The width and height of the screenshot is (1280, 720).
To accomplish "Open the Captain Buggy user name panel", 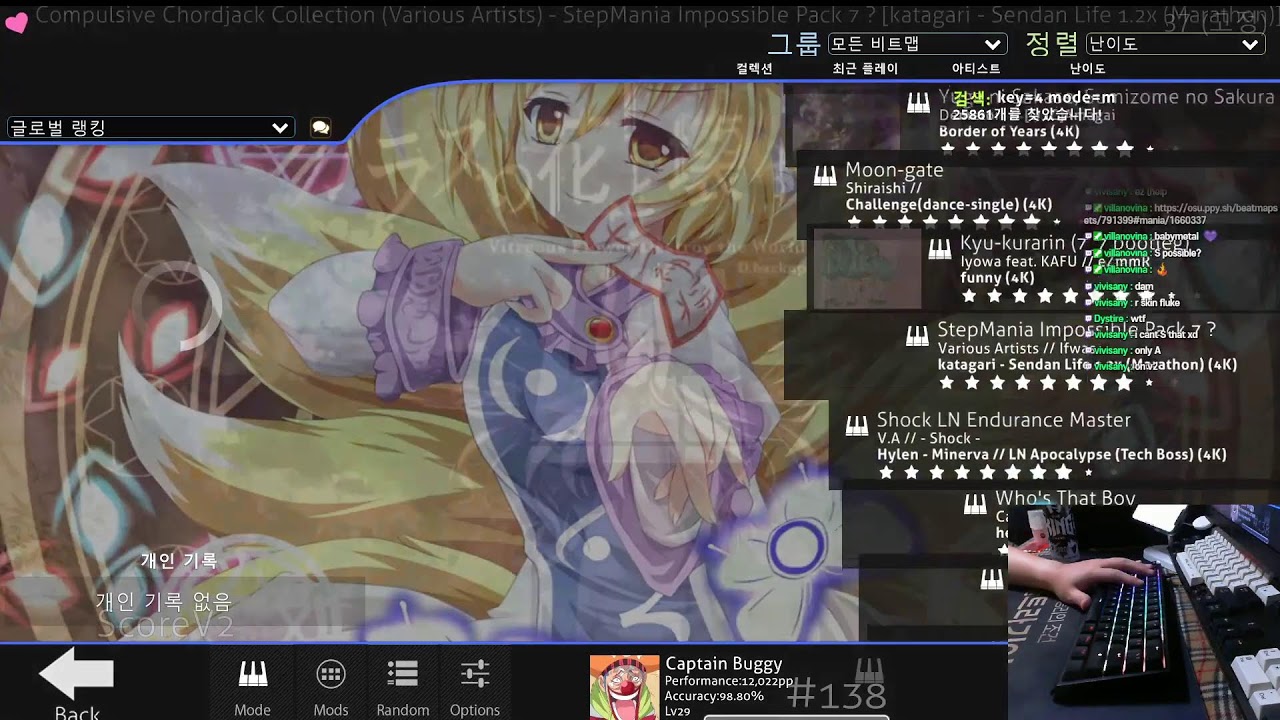I will pyautogui.click(x=724, y=664).
